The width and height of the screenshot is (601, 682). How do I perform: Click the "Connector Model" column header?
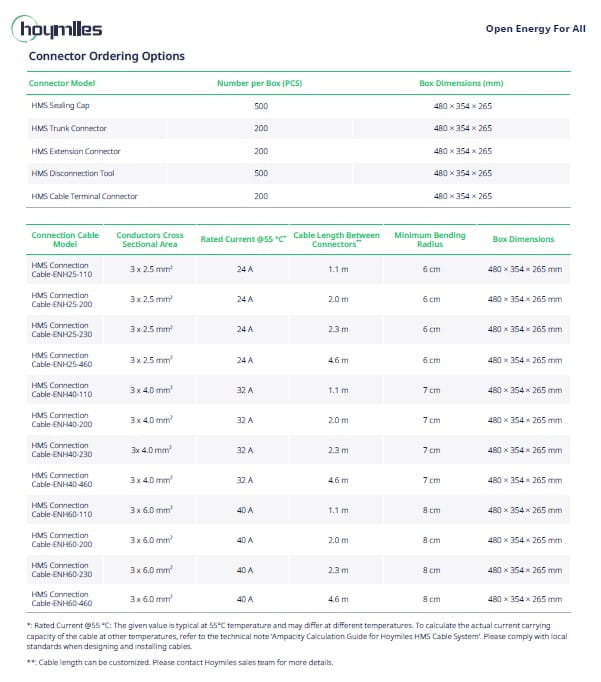(62, 83)
